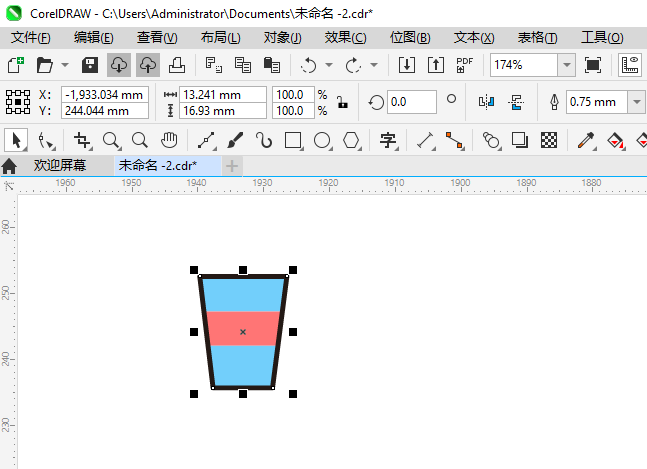
Task: Select the Zoom tool magnifier
Action: (111, 140)
